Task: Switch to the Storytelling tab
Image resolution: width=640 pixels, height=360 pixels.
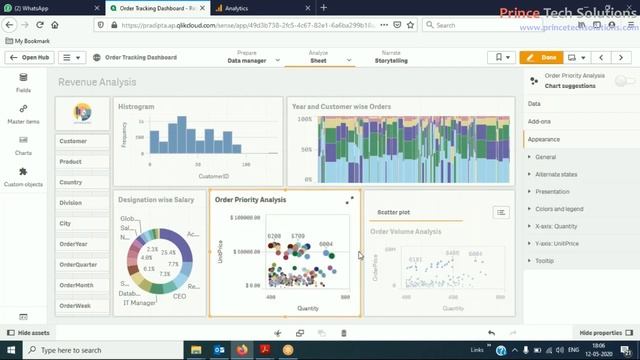Action: pyautogui.click(x=391, y=57)
